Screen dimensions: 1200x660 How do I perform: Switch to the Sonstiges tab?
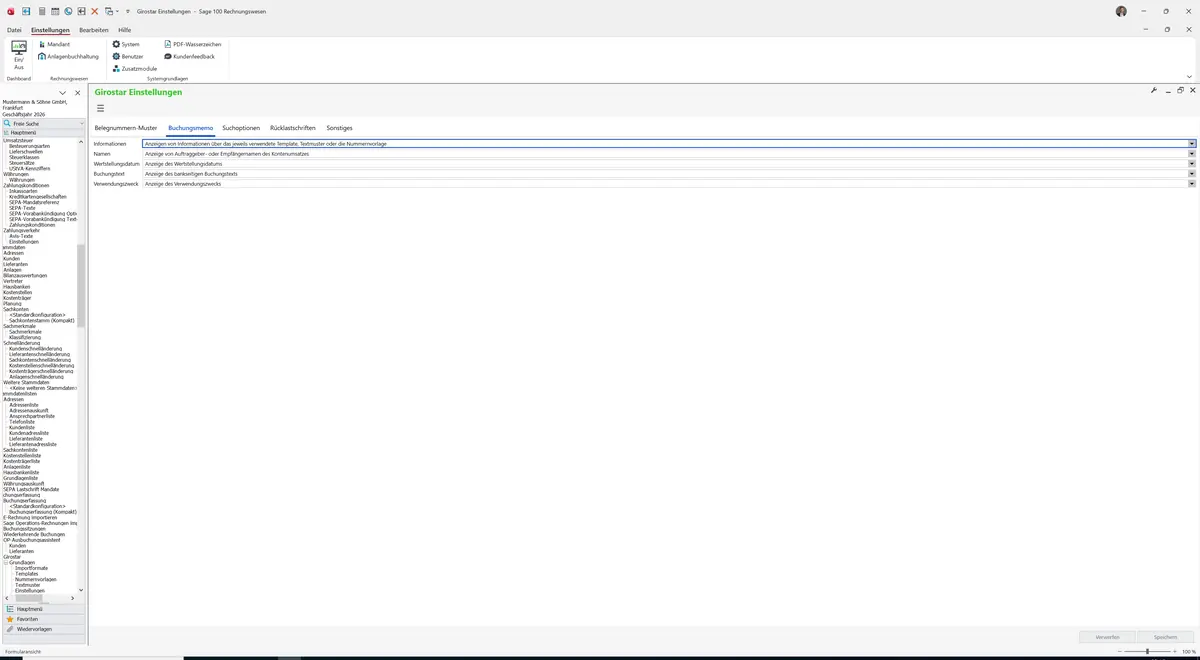339,128
